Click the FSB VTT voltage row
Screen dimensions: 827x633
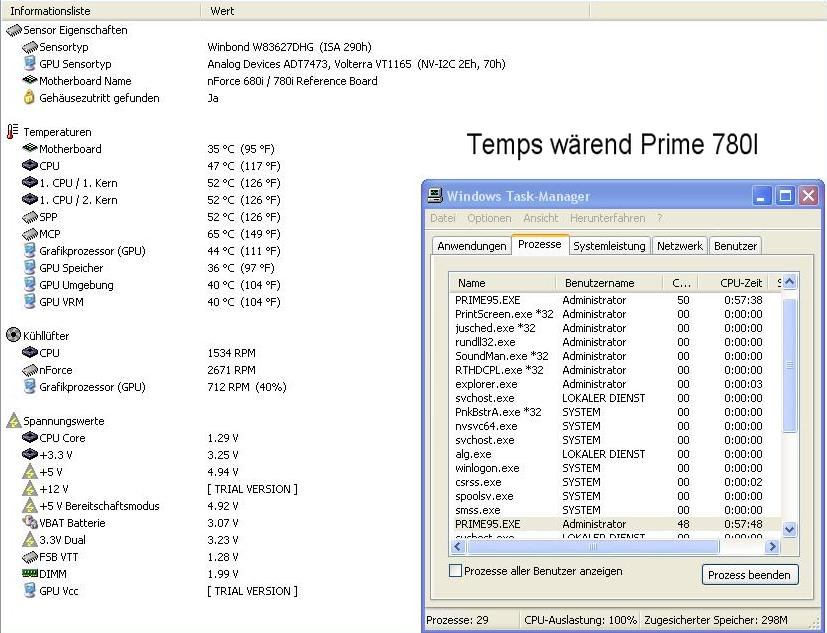point(132,557)
